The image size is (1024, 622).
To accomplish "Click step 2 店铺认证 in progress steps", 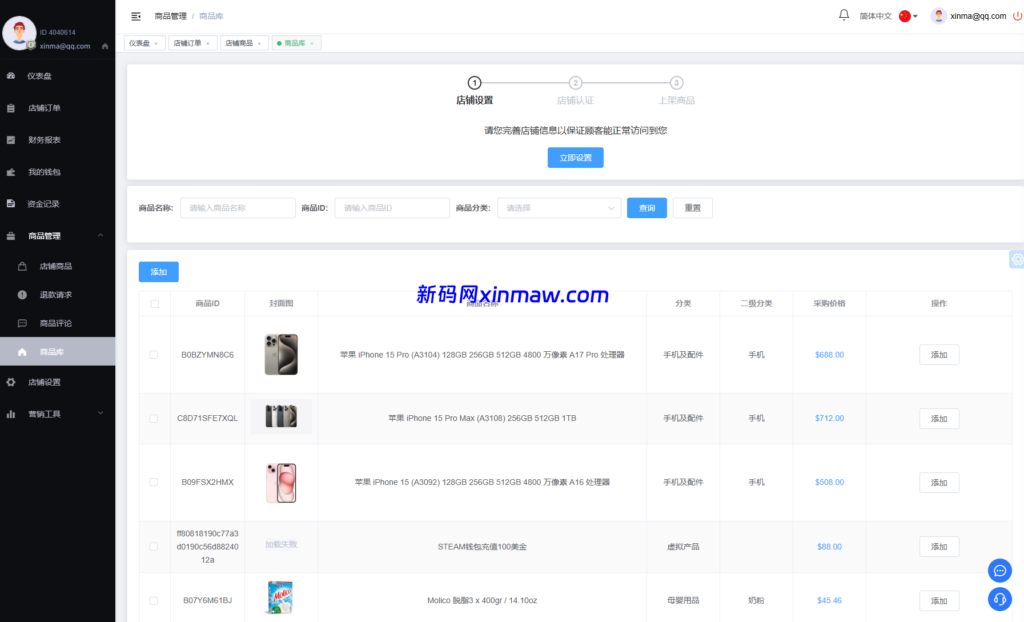I will click(575, 91).
